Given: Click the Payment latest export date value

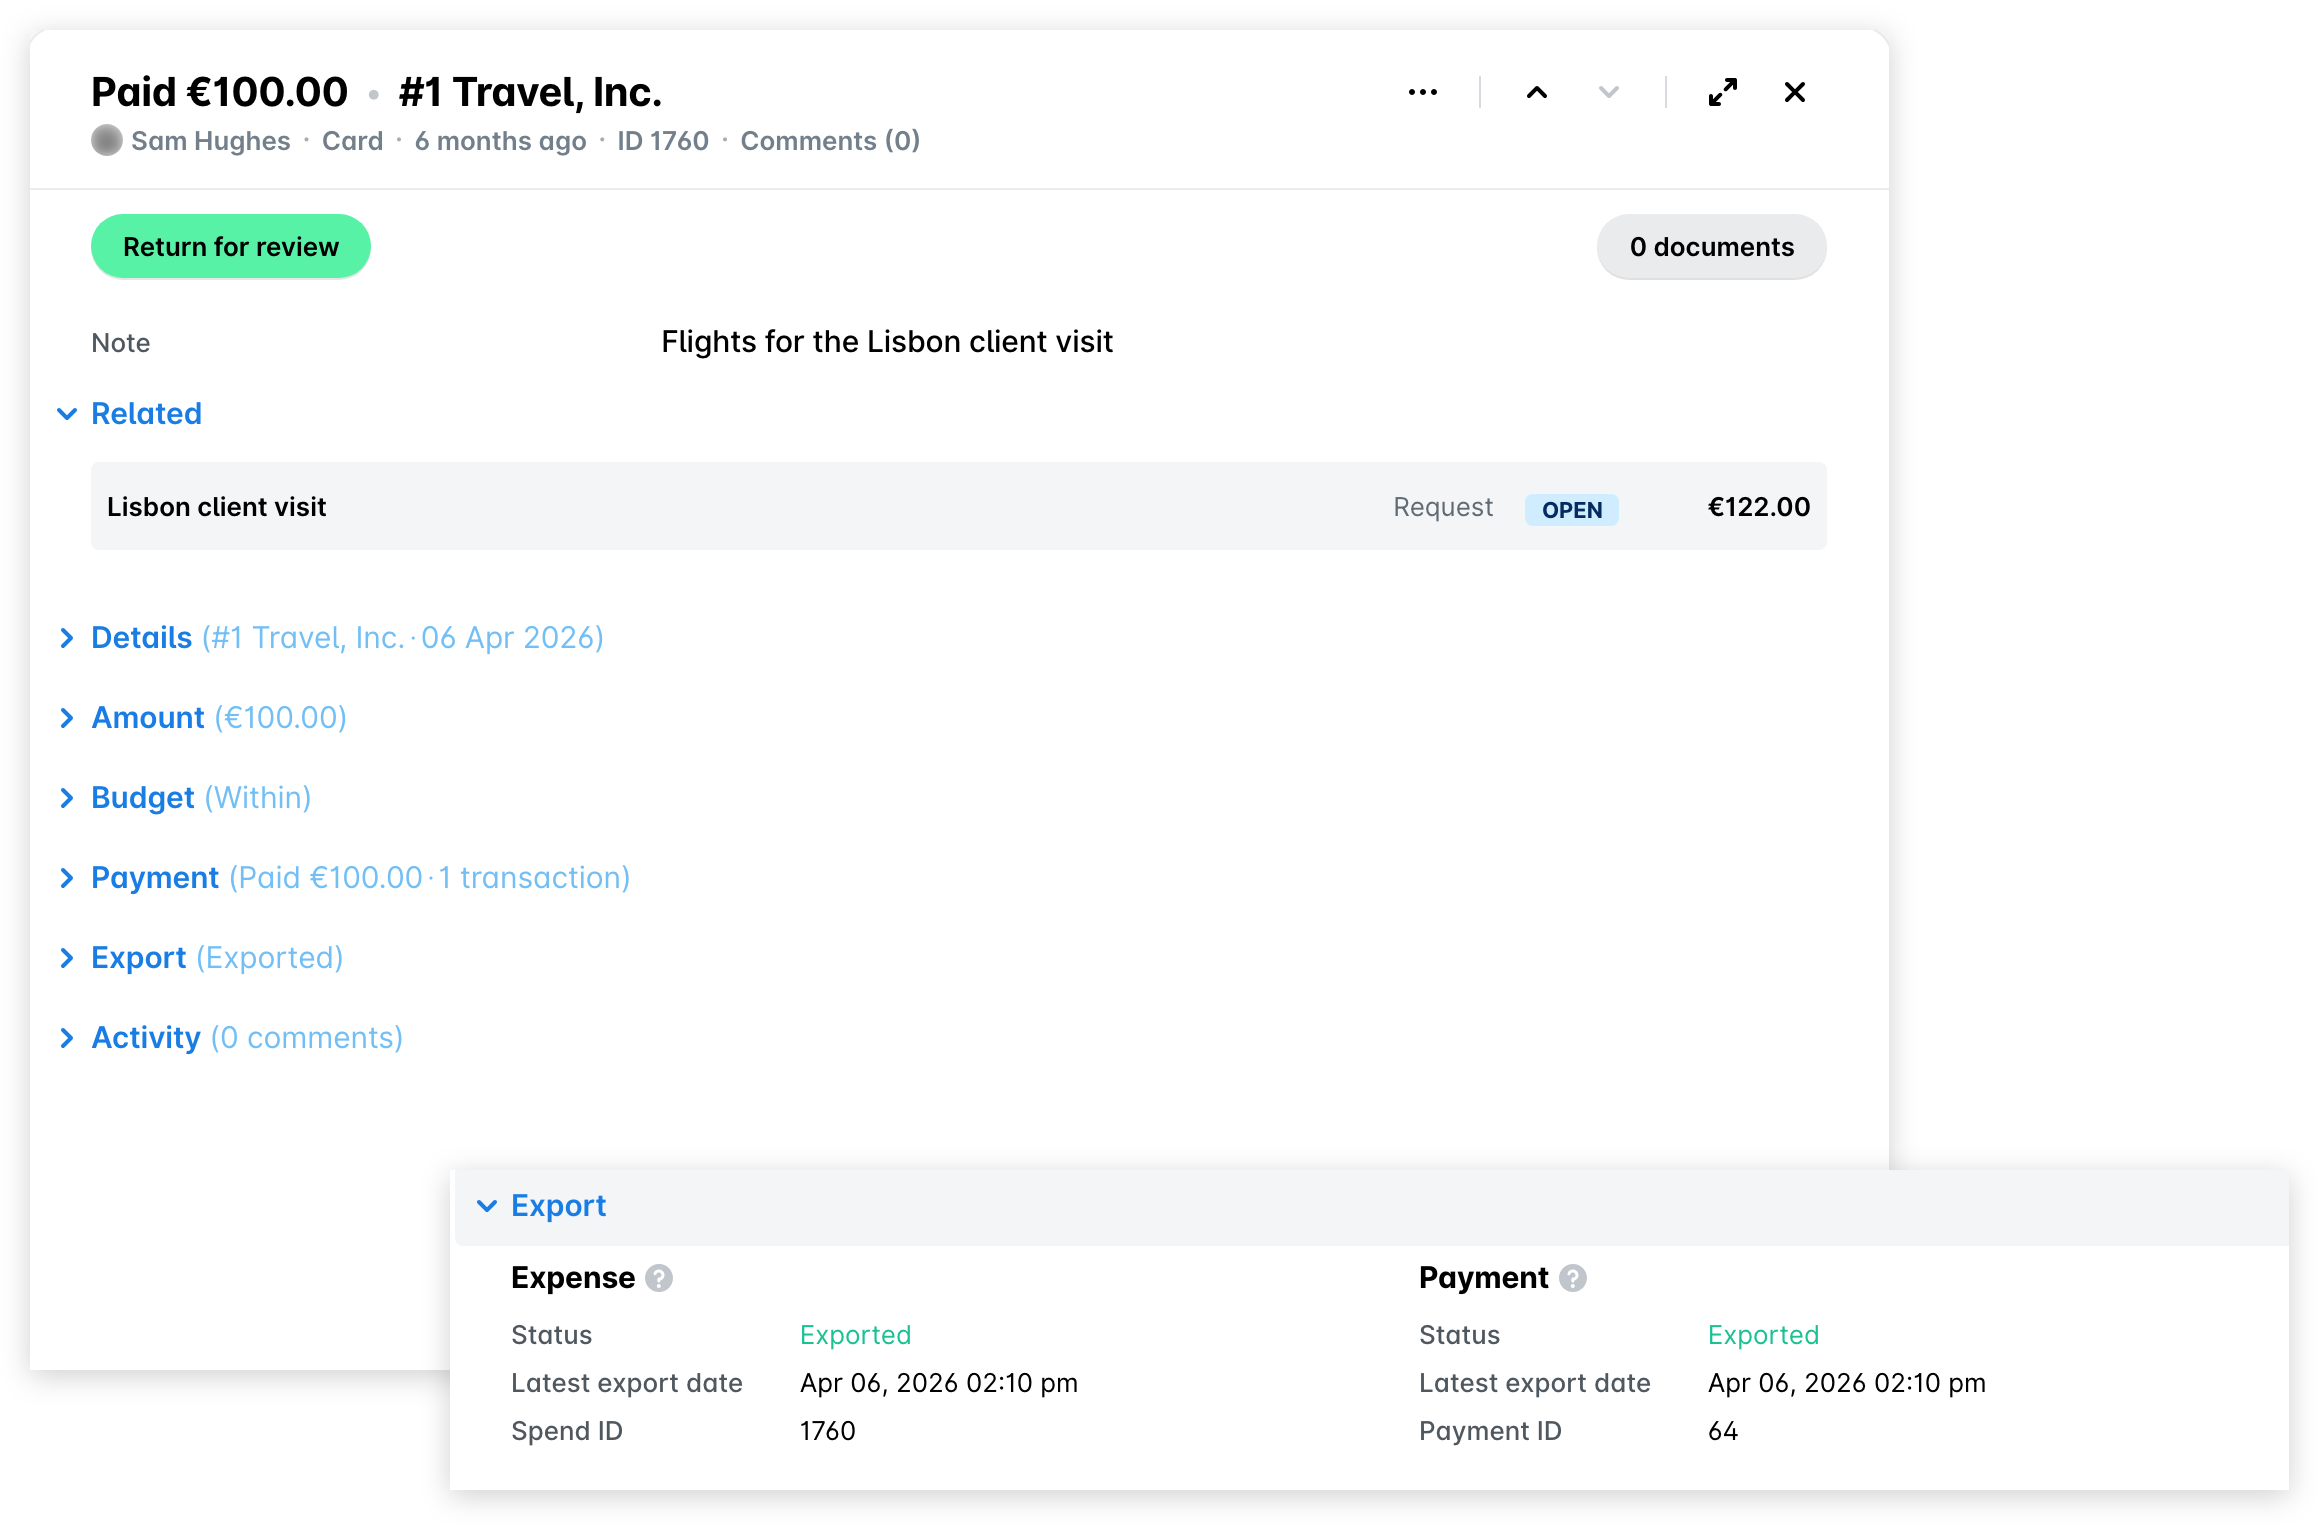Looking at the screenshot, I should click(1847, 1383).
